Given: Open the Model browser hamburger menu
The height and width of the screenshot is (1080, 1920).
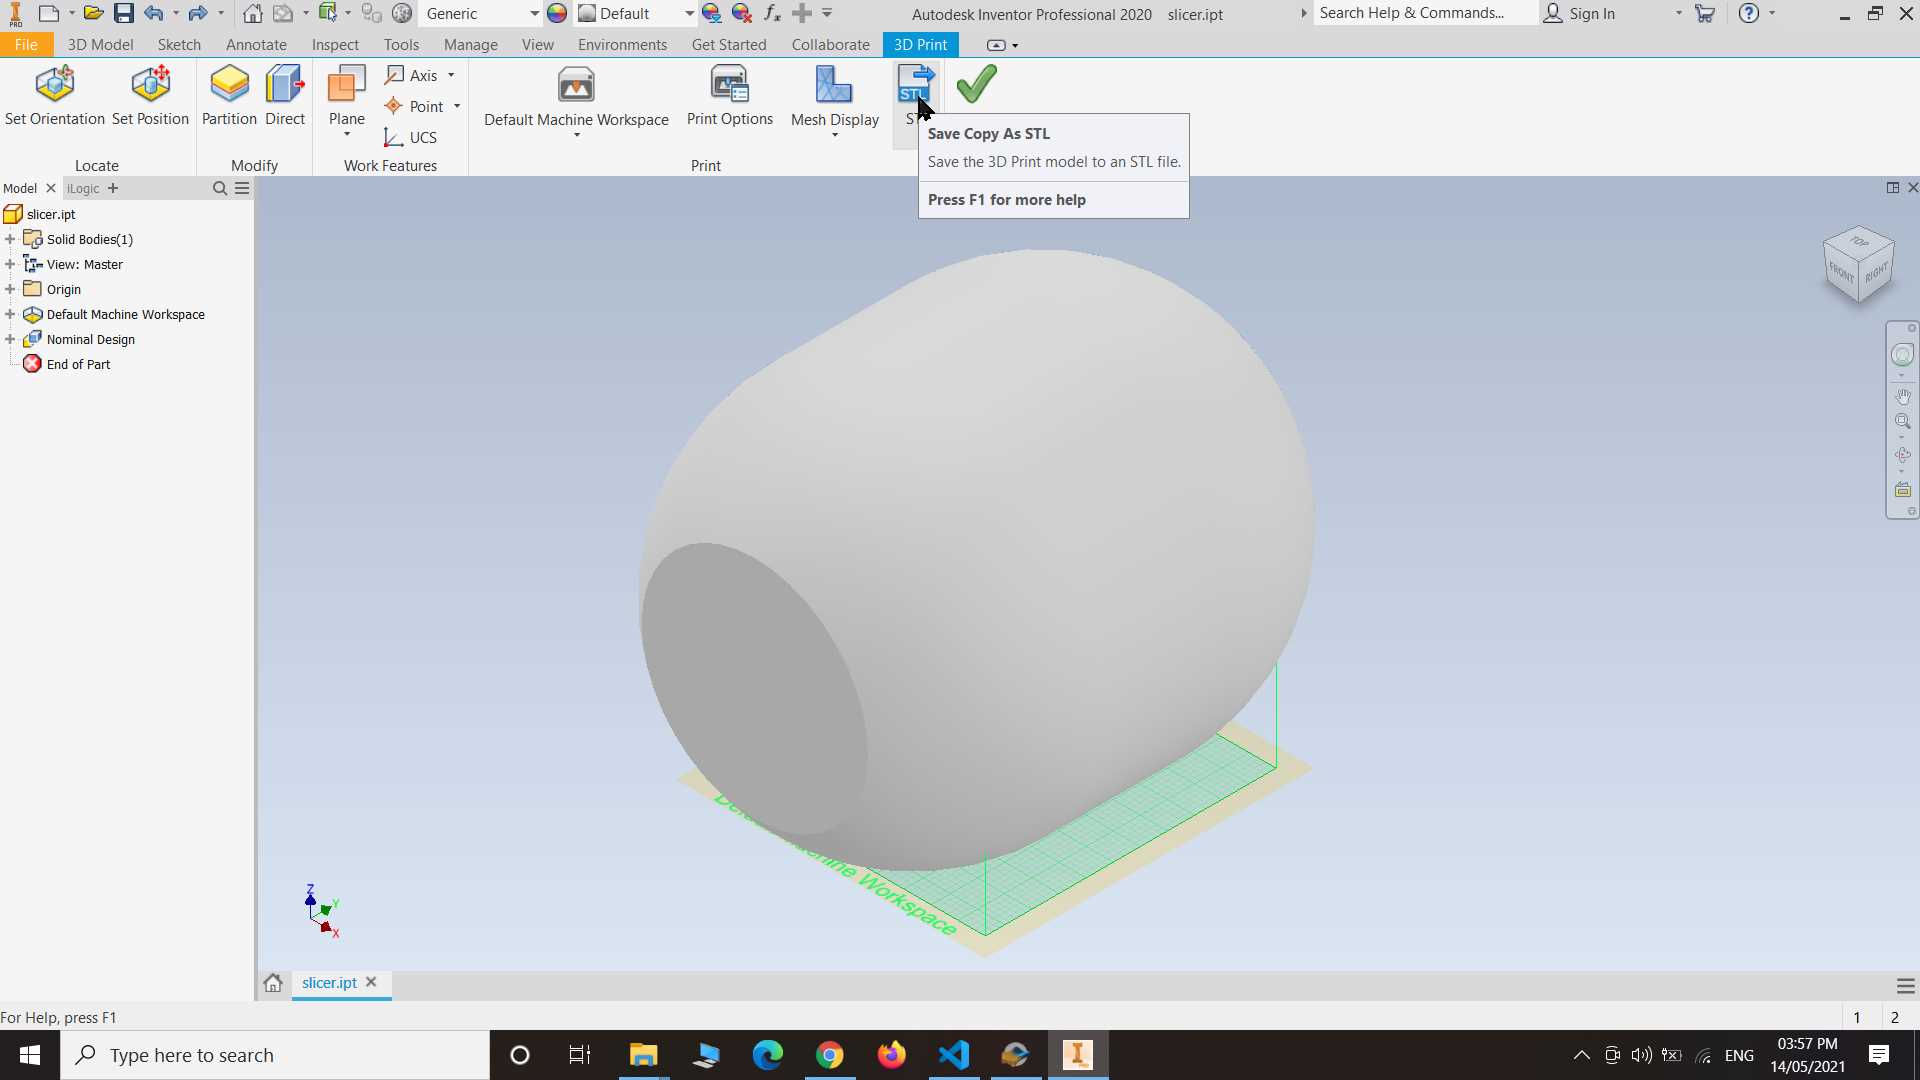Looking at the screenshot, I should point(242,188).
